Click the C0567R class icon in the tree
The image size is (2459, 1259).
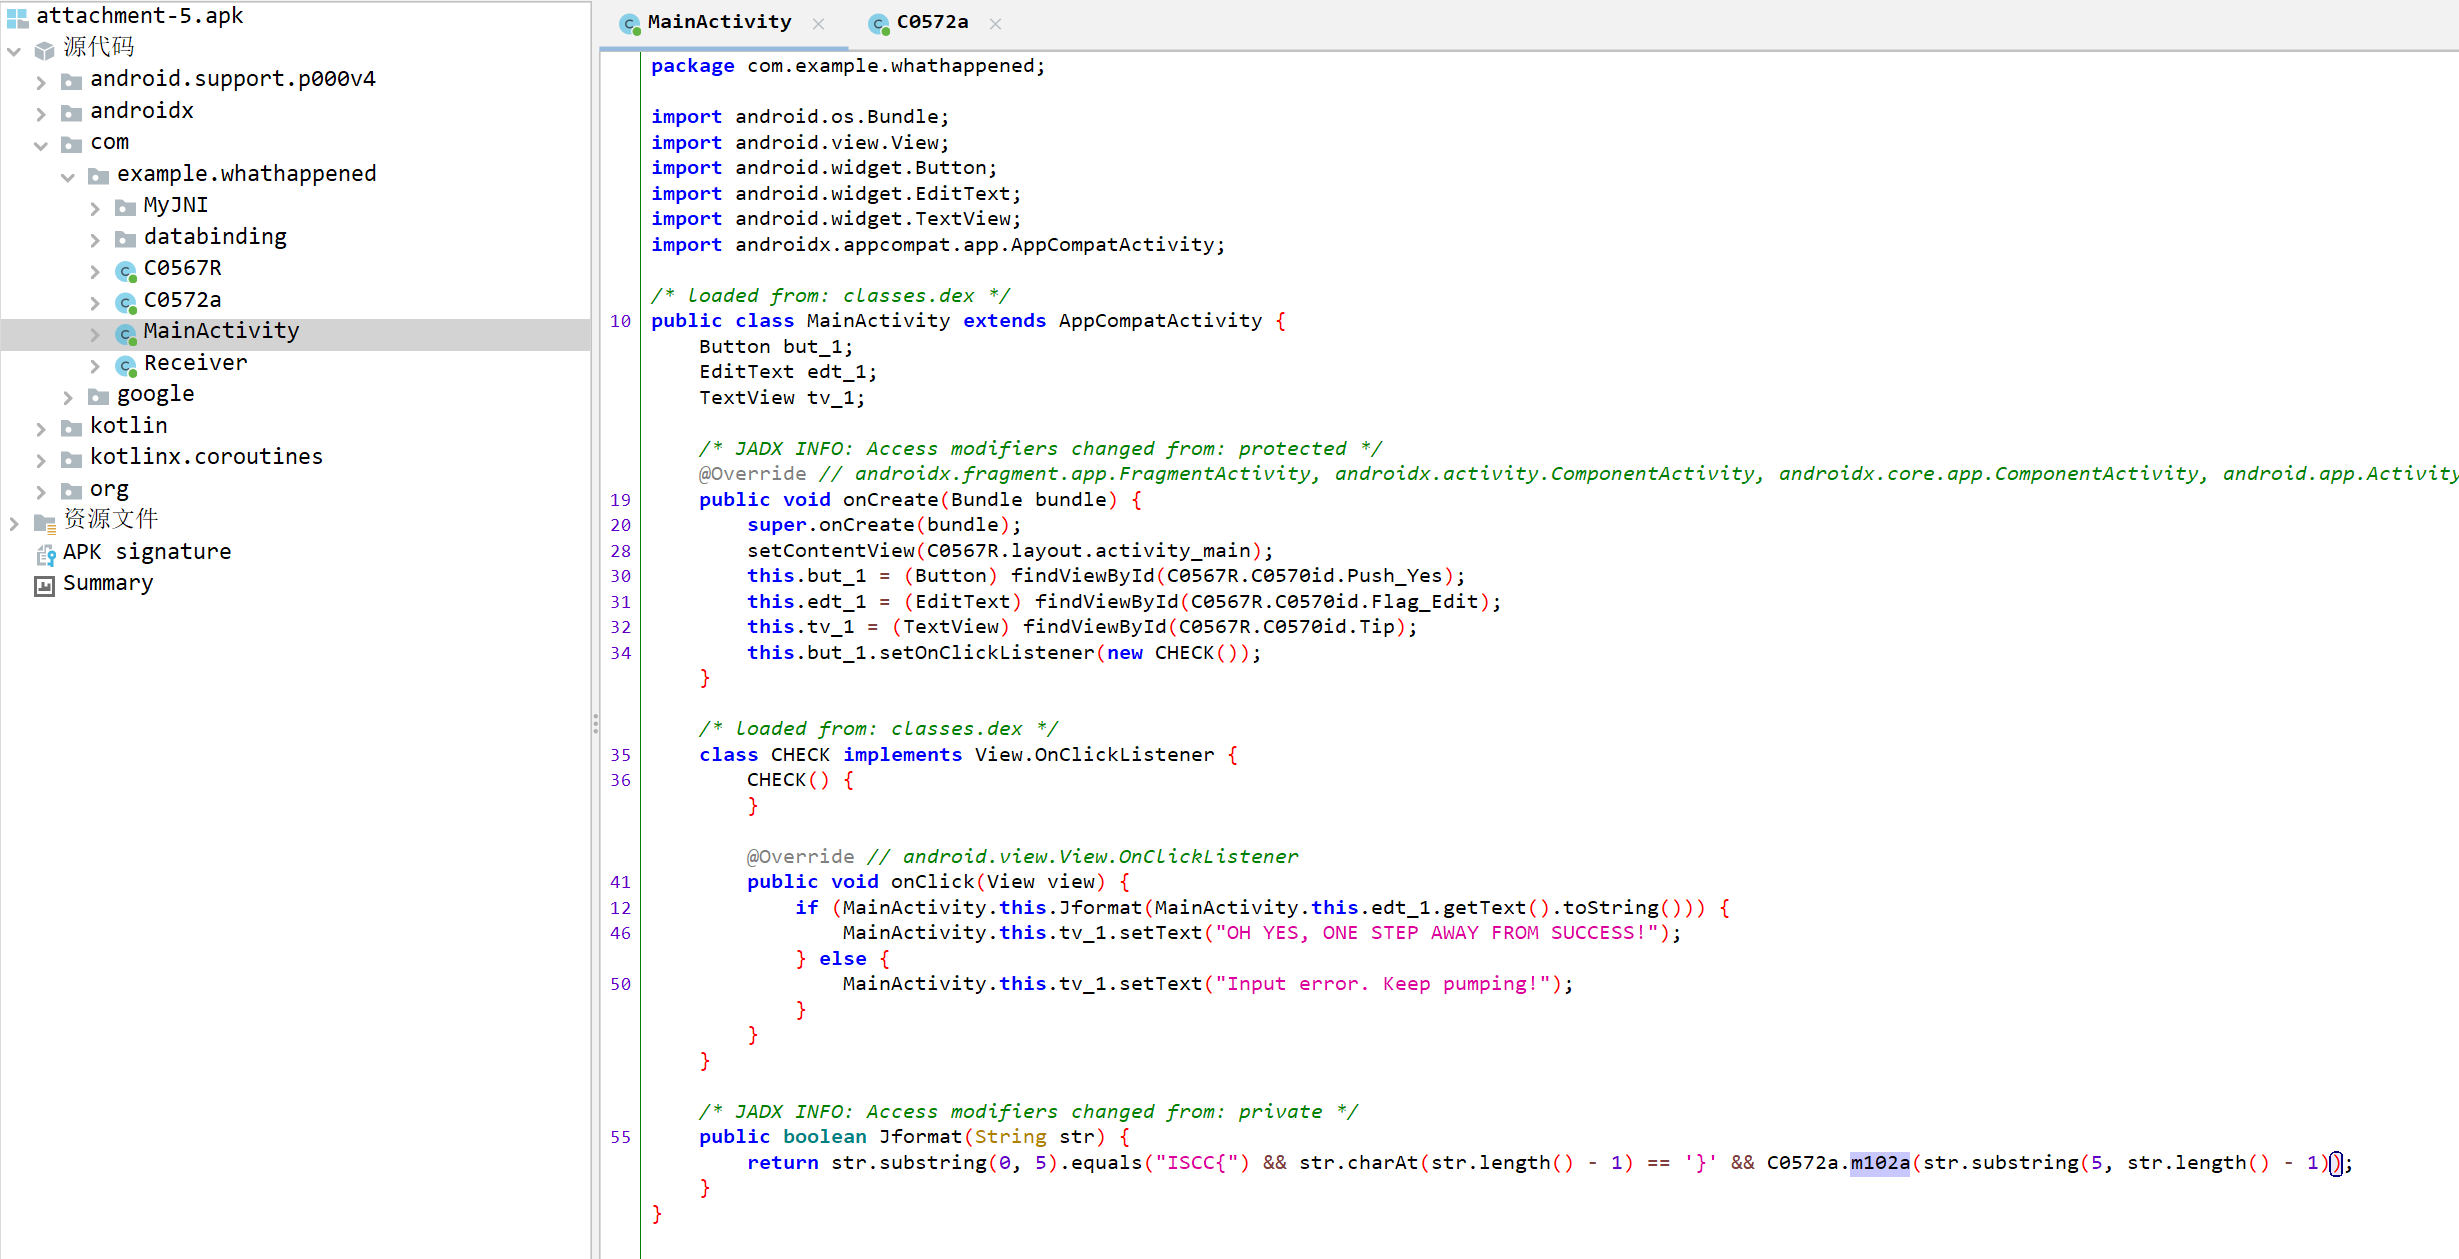(126, 270)
